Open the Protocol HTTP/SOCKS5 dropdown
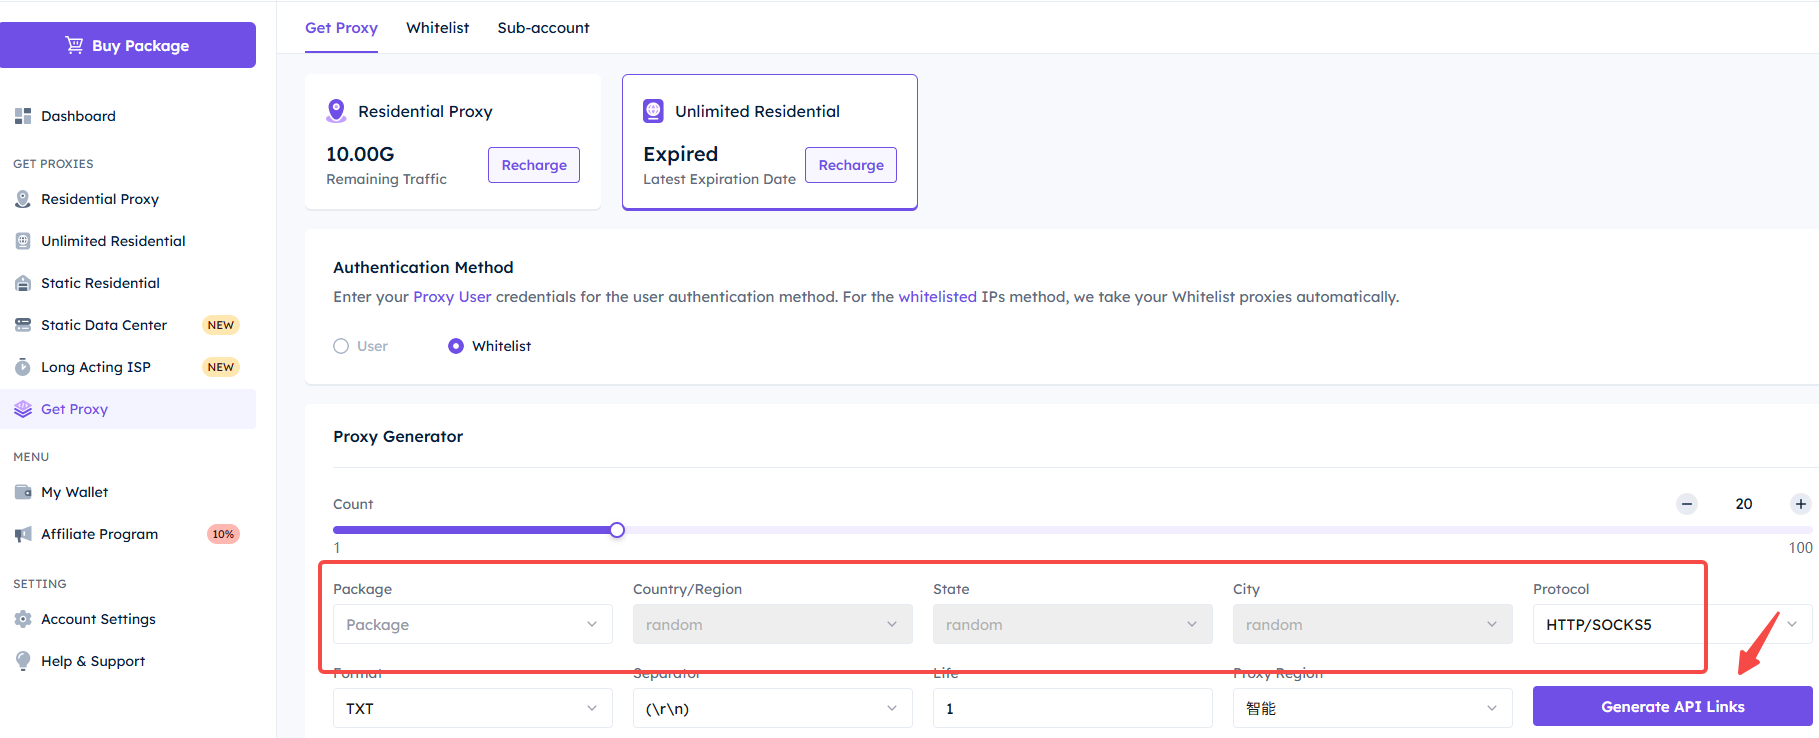The image size is (1819, 738). coord(1673,624)
